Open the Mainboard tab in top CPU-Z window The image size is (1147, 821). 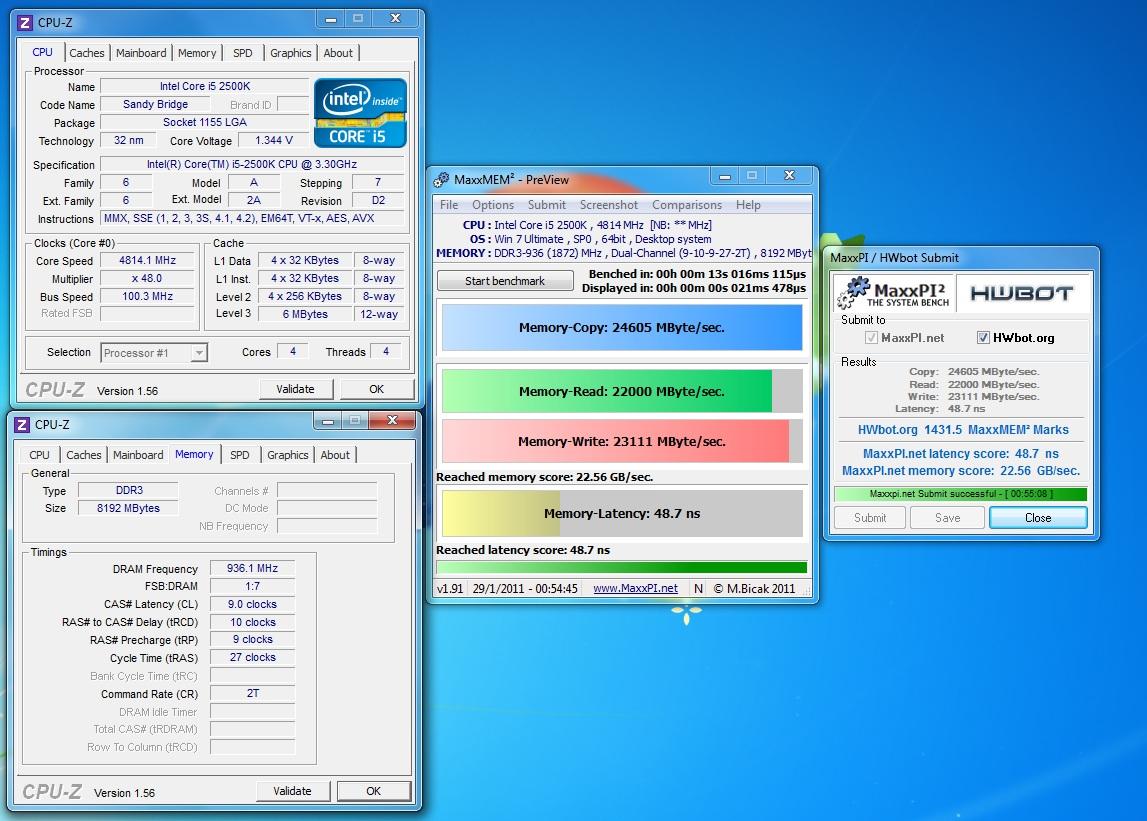pos(141,53)
